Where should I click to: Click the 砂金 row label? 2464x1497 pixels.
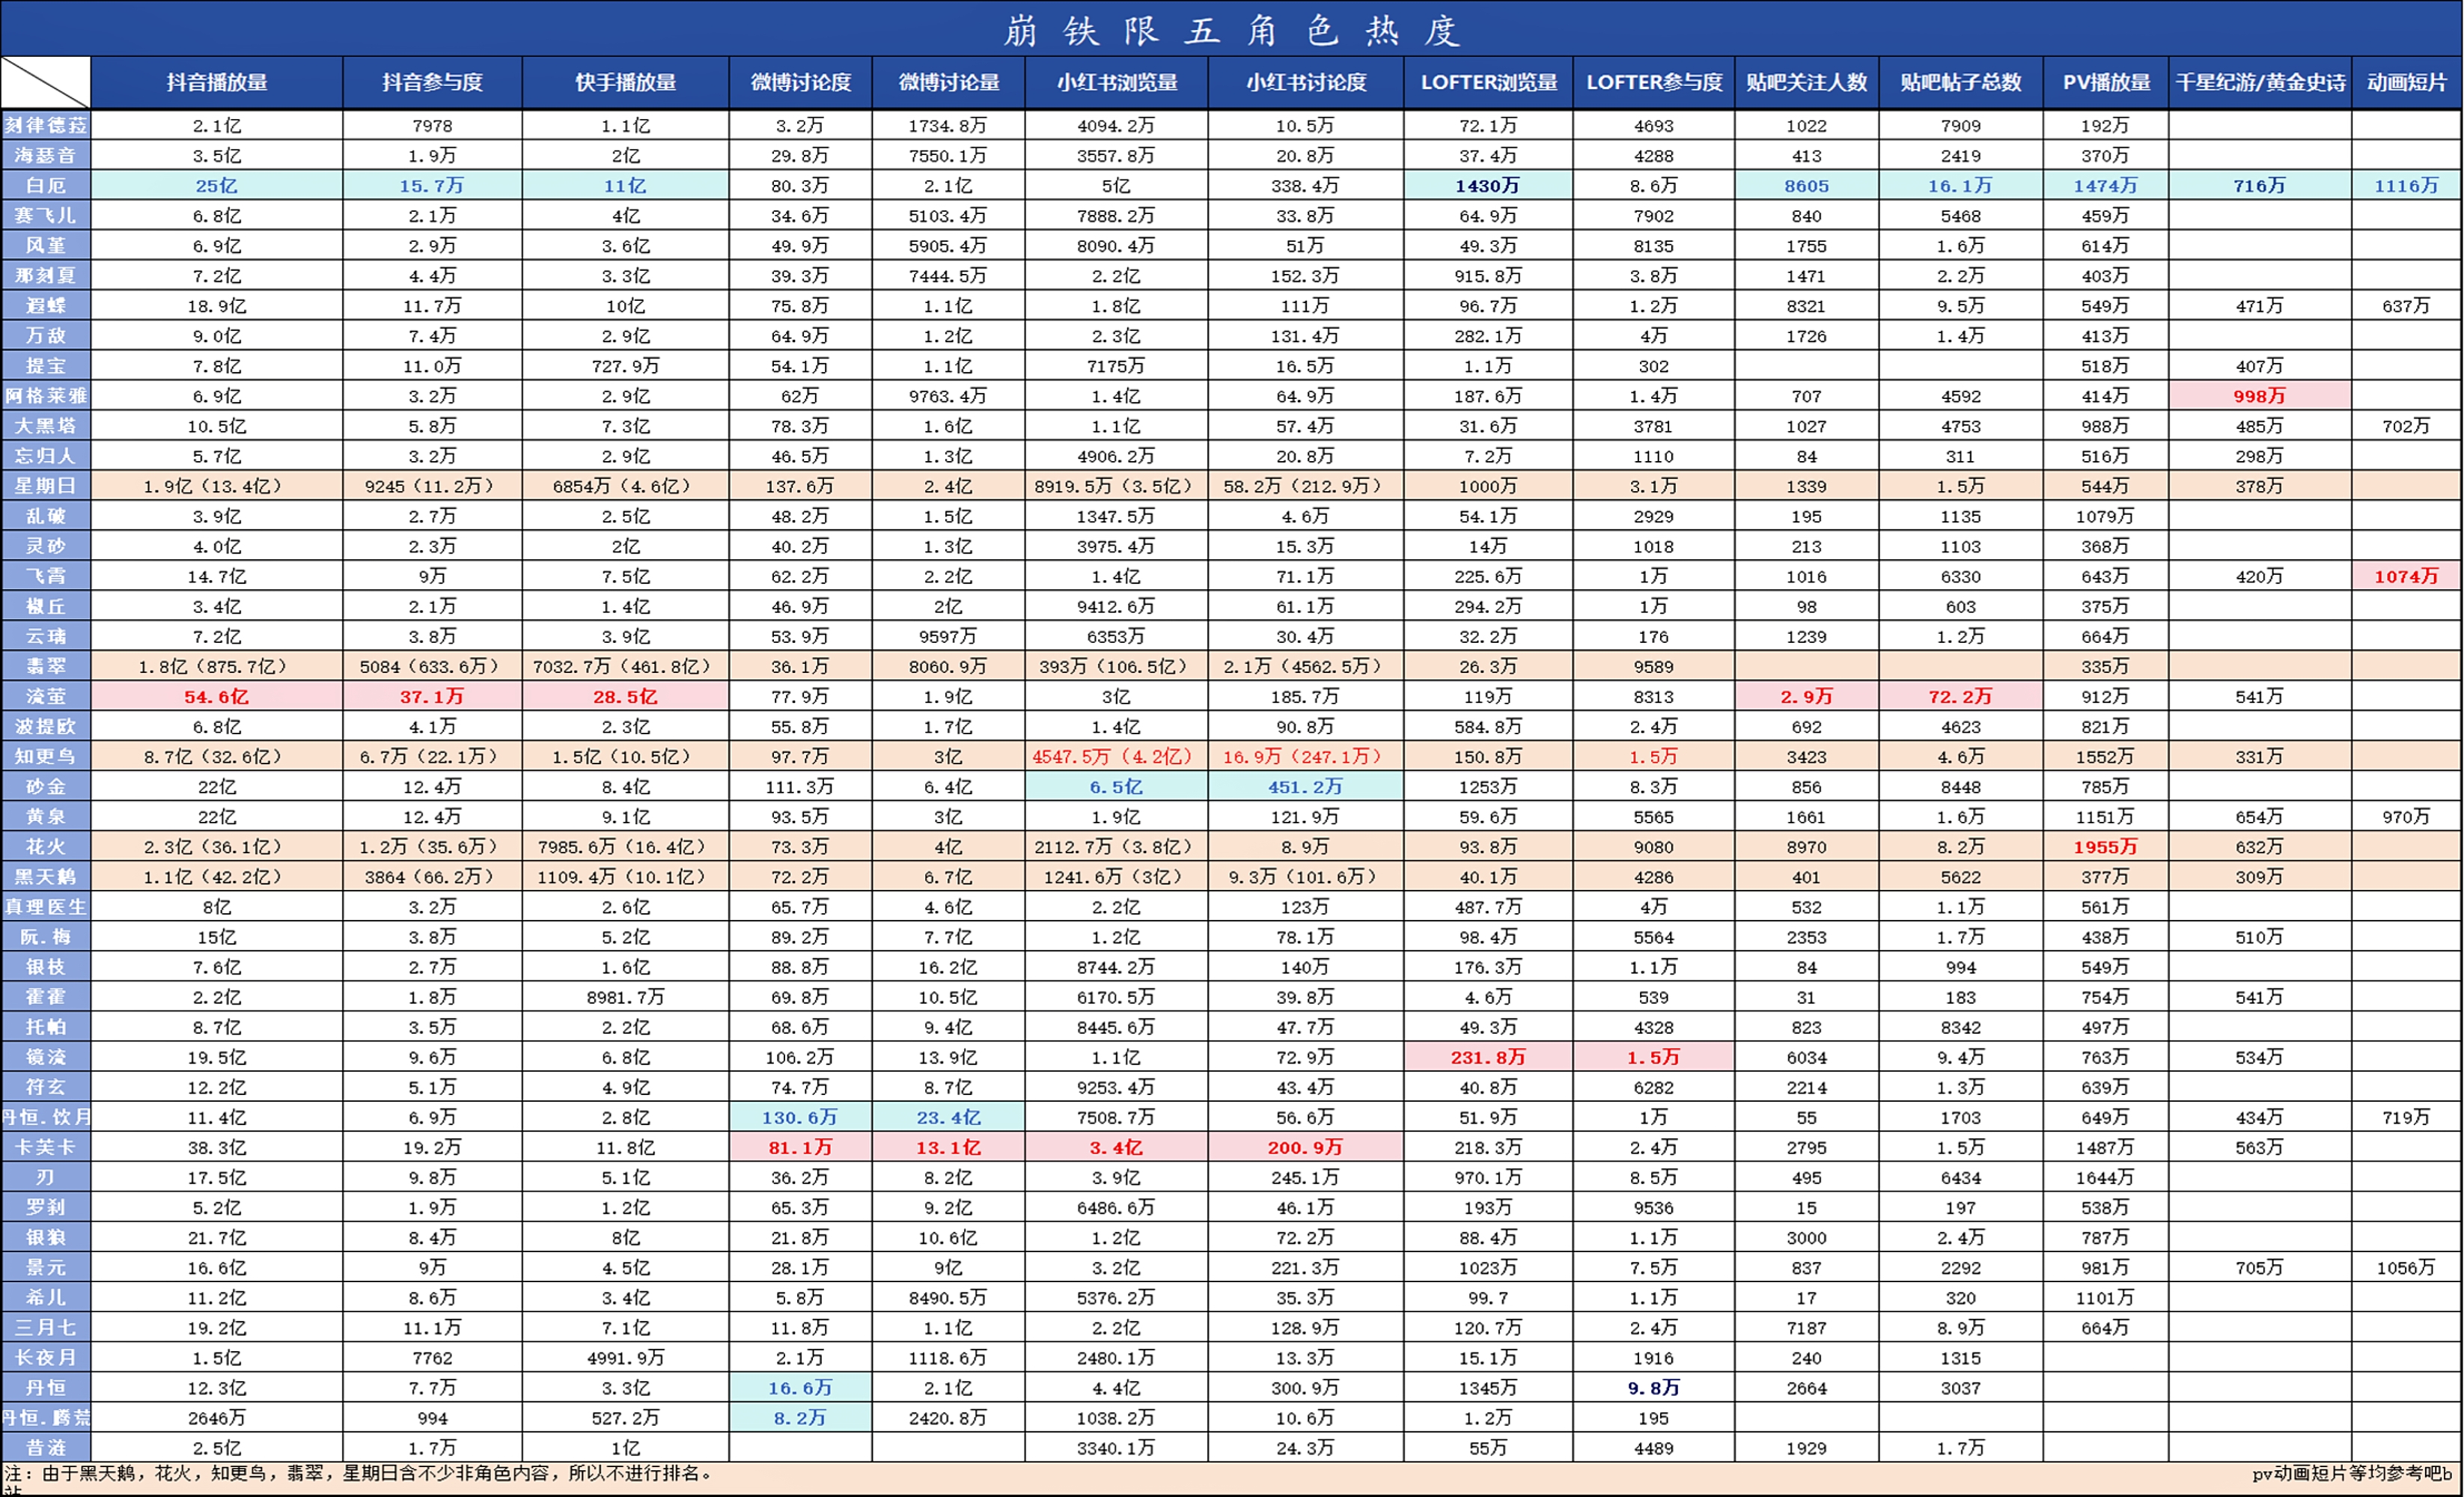(x=46, y=786)
